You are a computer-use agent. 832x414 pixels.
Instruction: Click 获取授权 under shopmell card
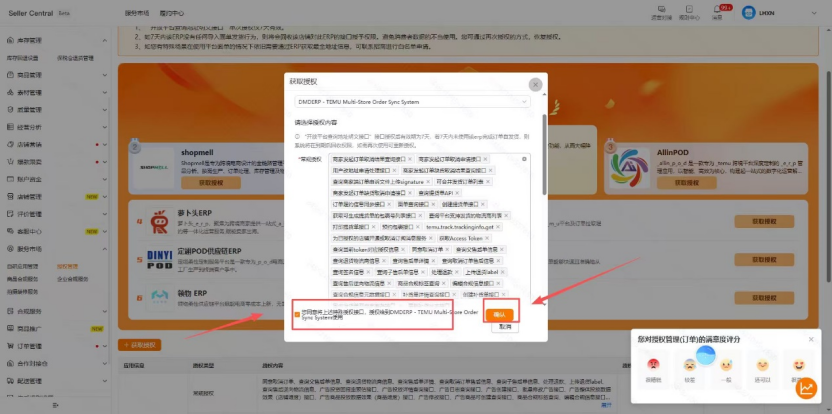click(x=211, y=183)
